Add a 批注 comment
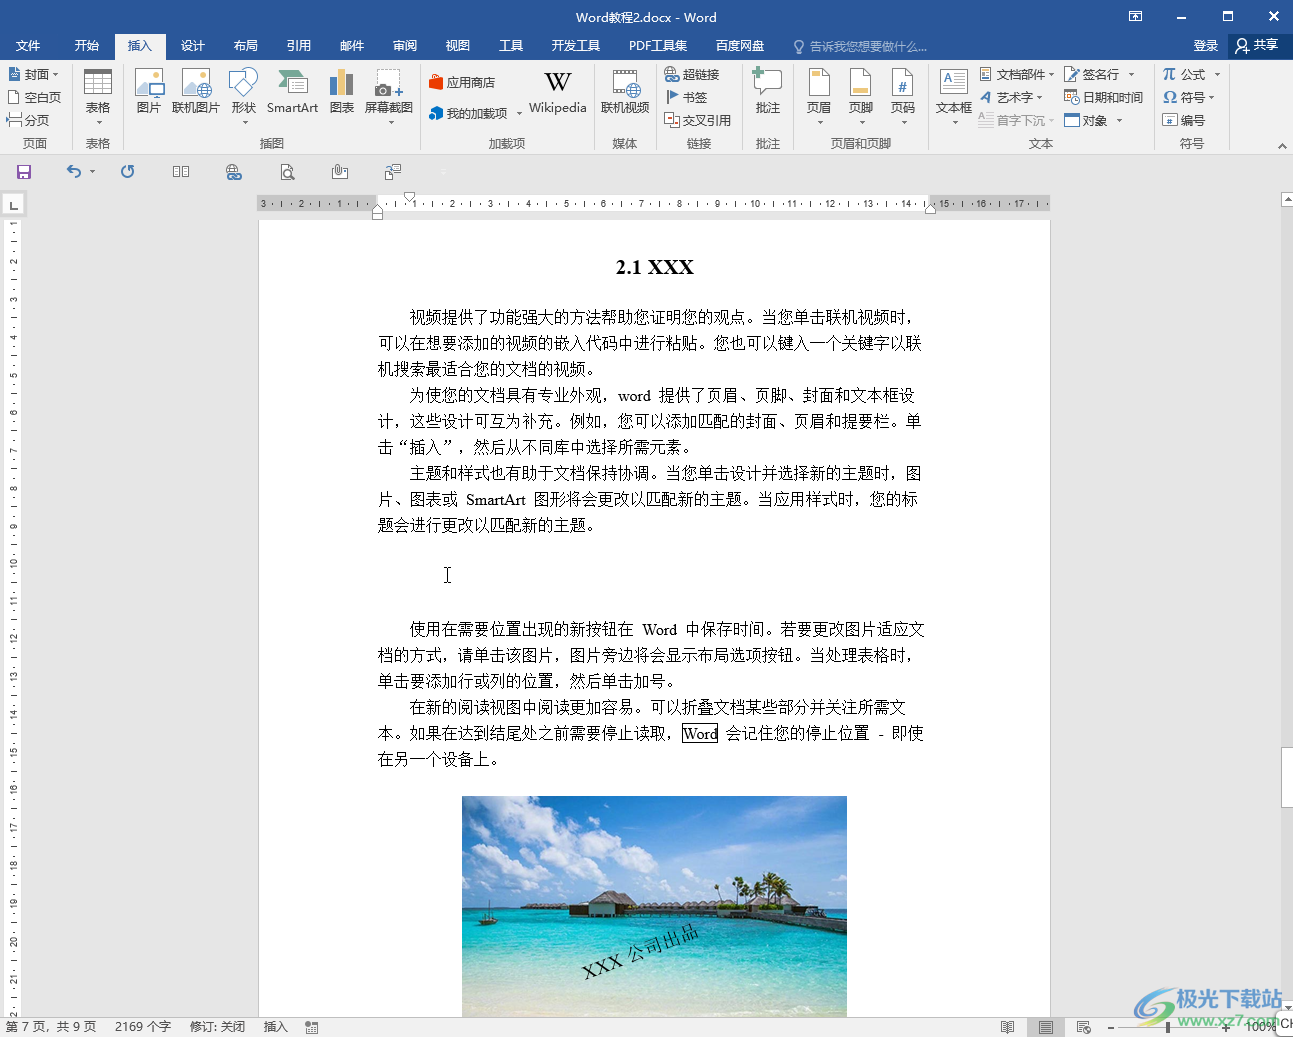The image size is (1293, 1037). coord(768,92)
